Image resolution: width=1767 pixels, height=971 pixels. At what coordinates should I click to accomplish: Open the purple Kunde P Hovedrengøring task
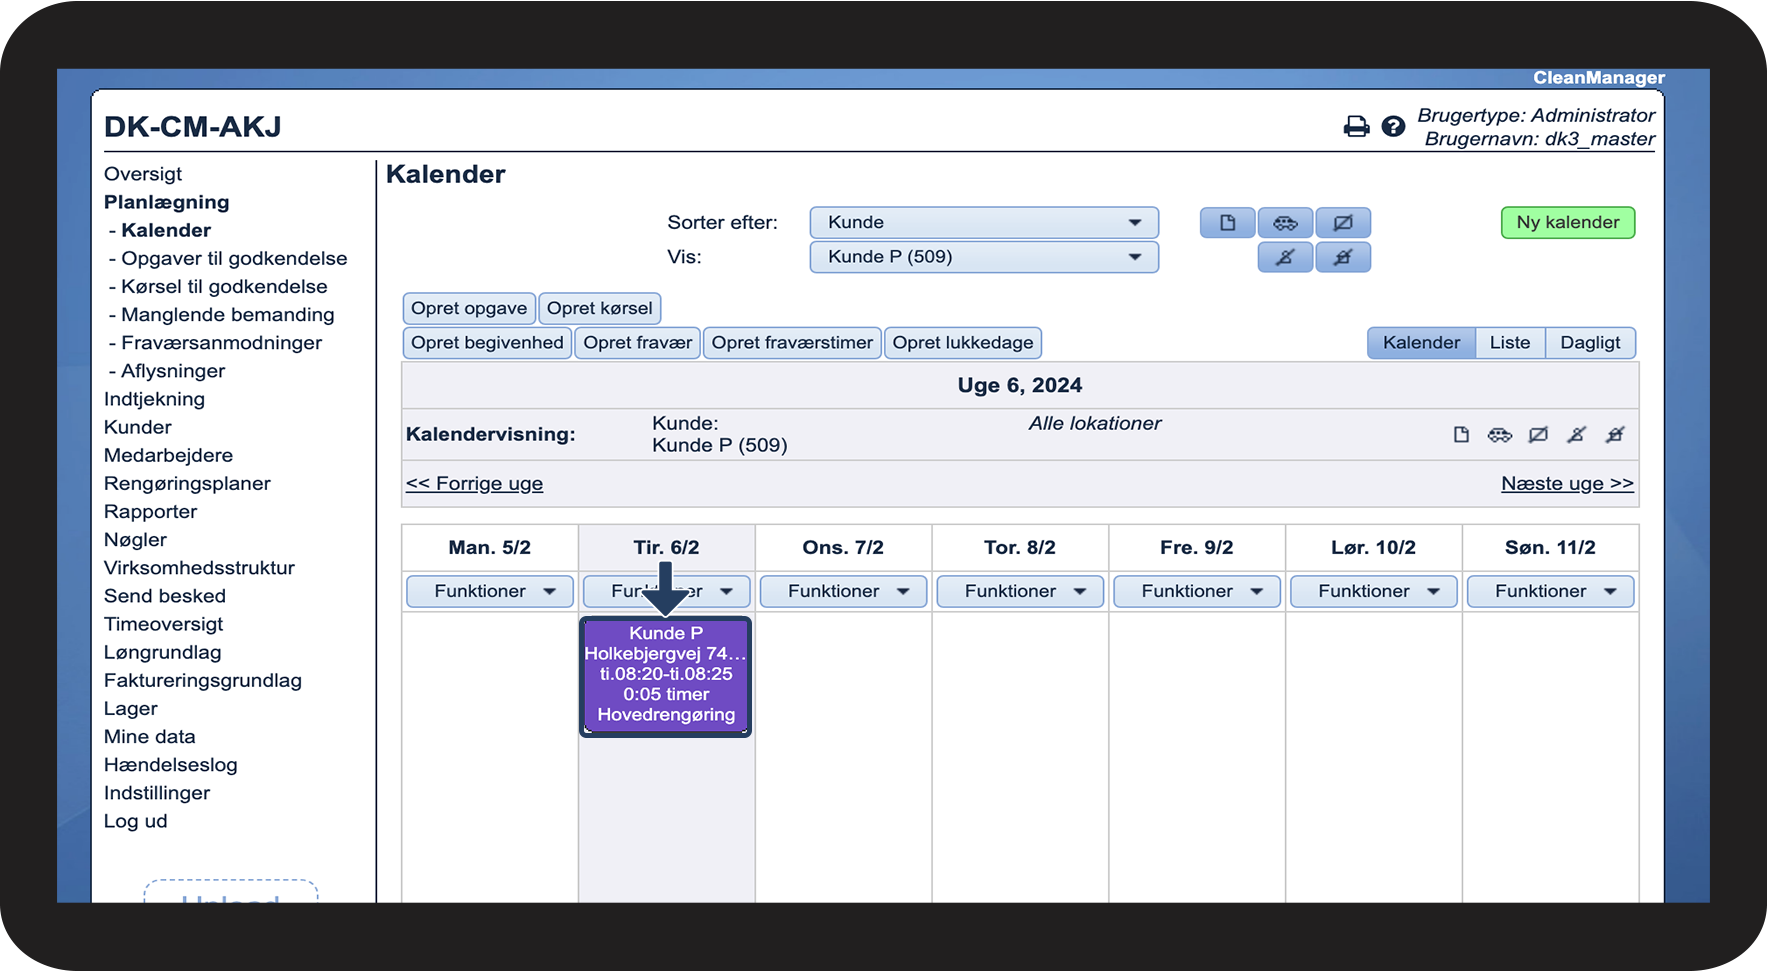coord(666,676)
